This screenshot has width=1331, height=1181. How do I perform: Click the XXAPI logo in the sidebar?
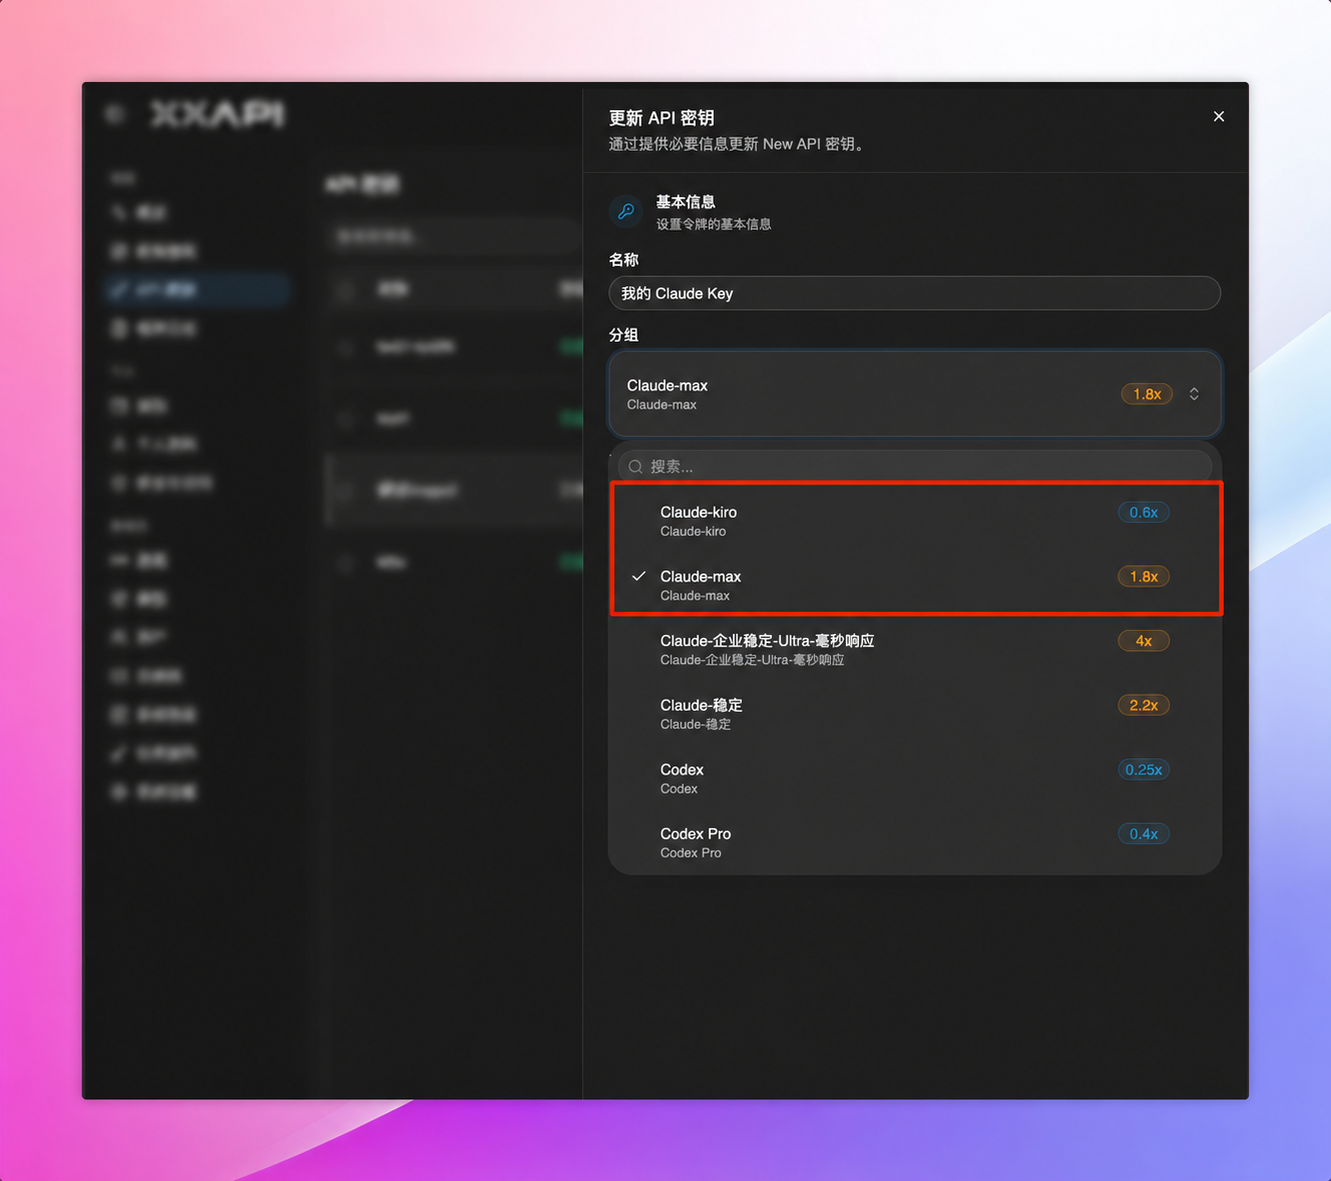point(217,114)
